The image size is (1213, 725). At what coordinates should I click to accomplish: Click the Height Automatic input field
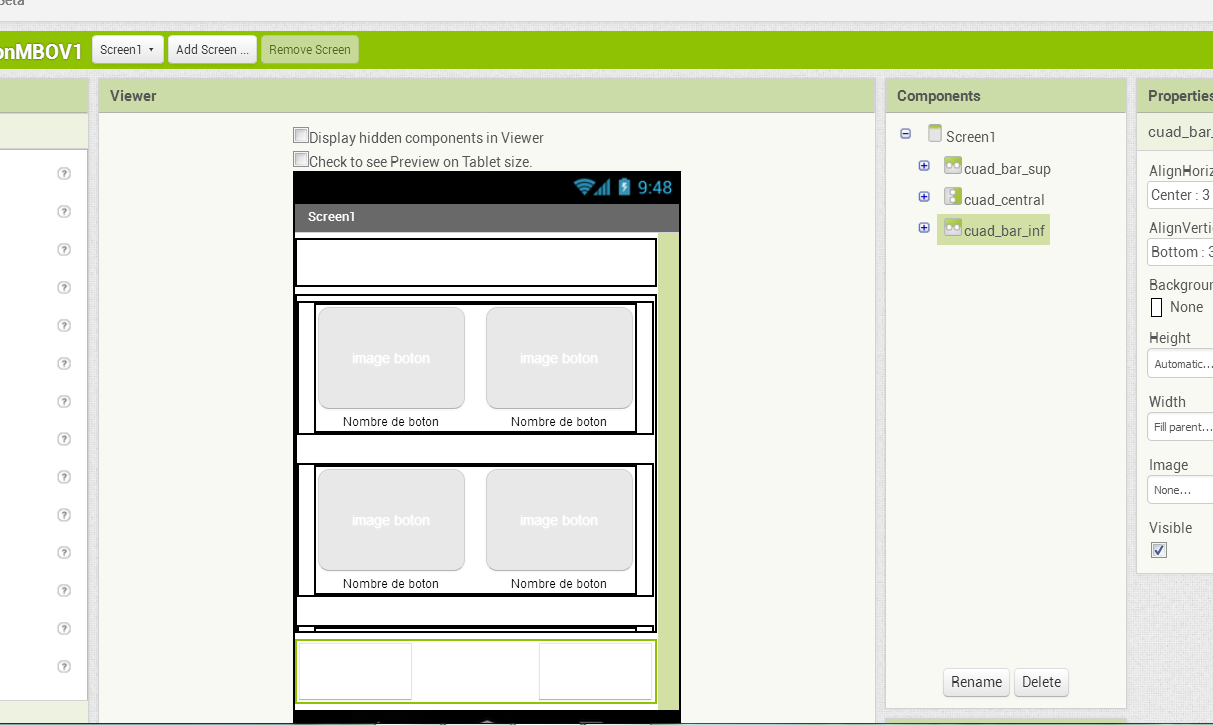pos(1179,363)
